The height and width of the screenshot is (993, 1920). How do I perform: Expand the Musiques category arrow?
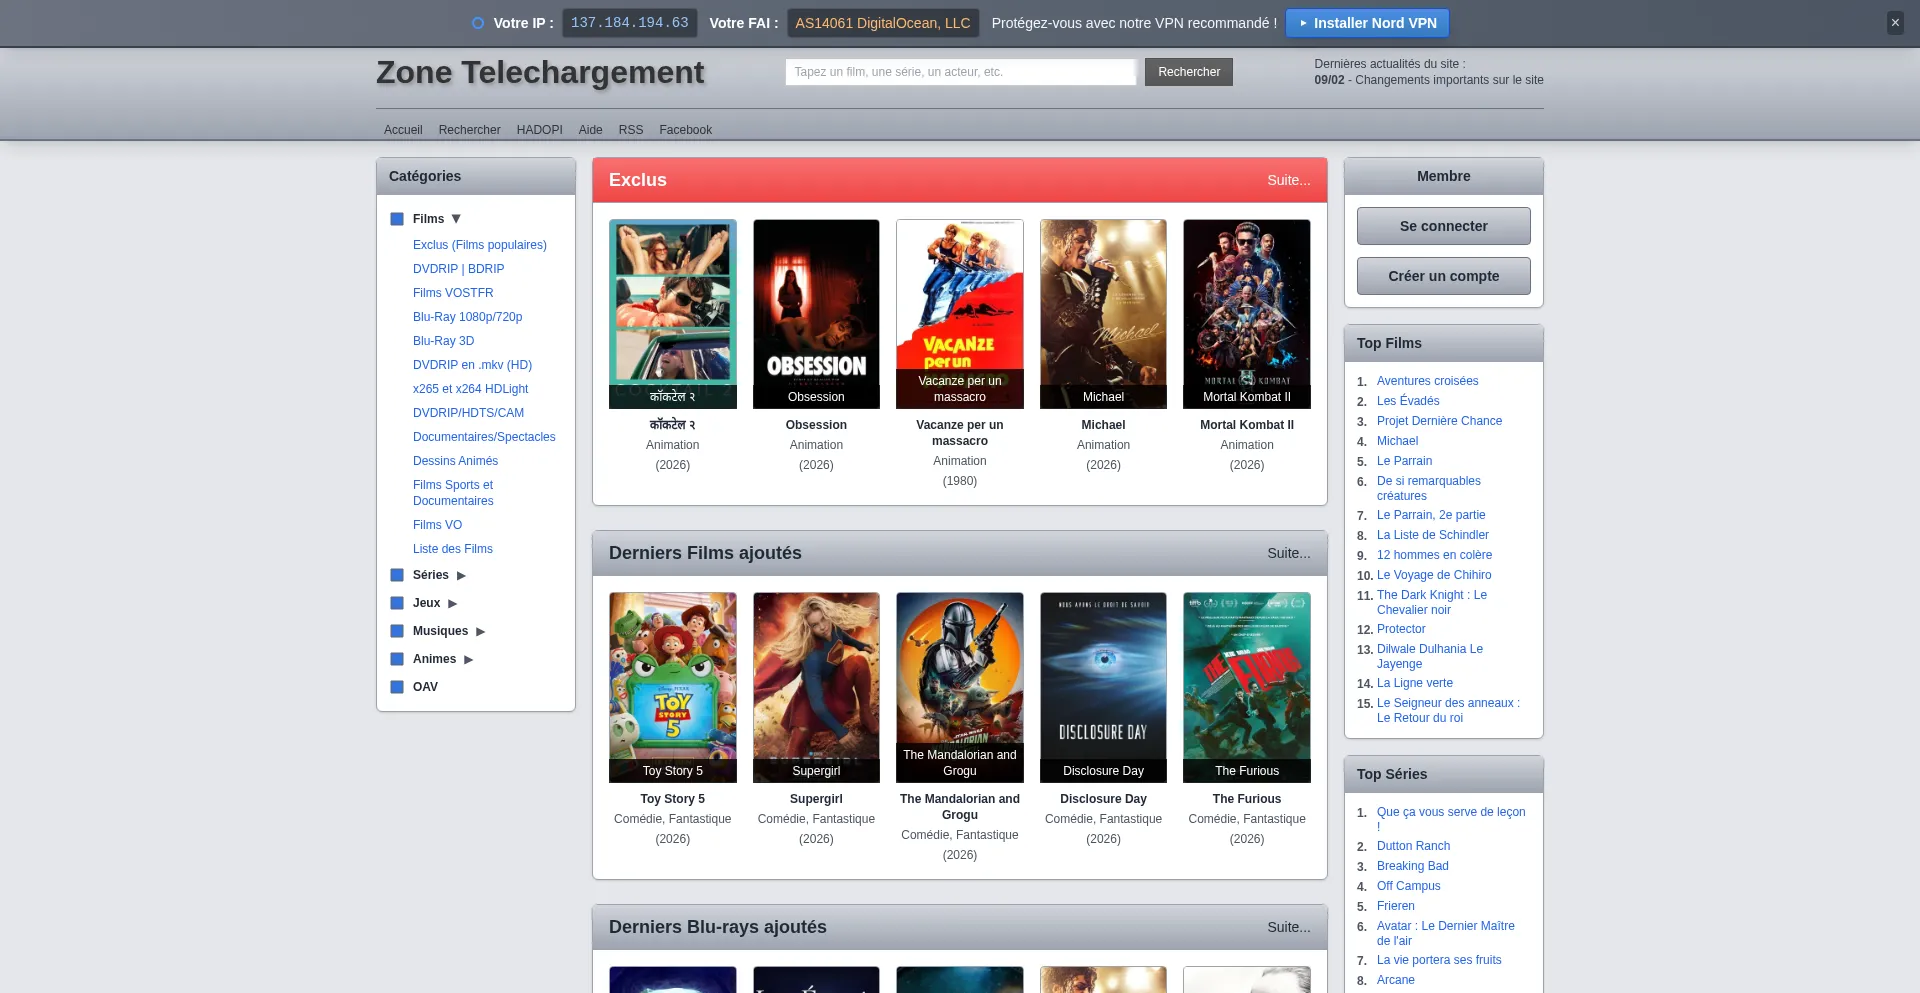tap(480, 632)
